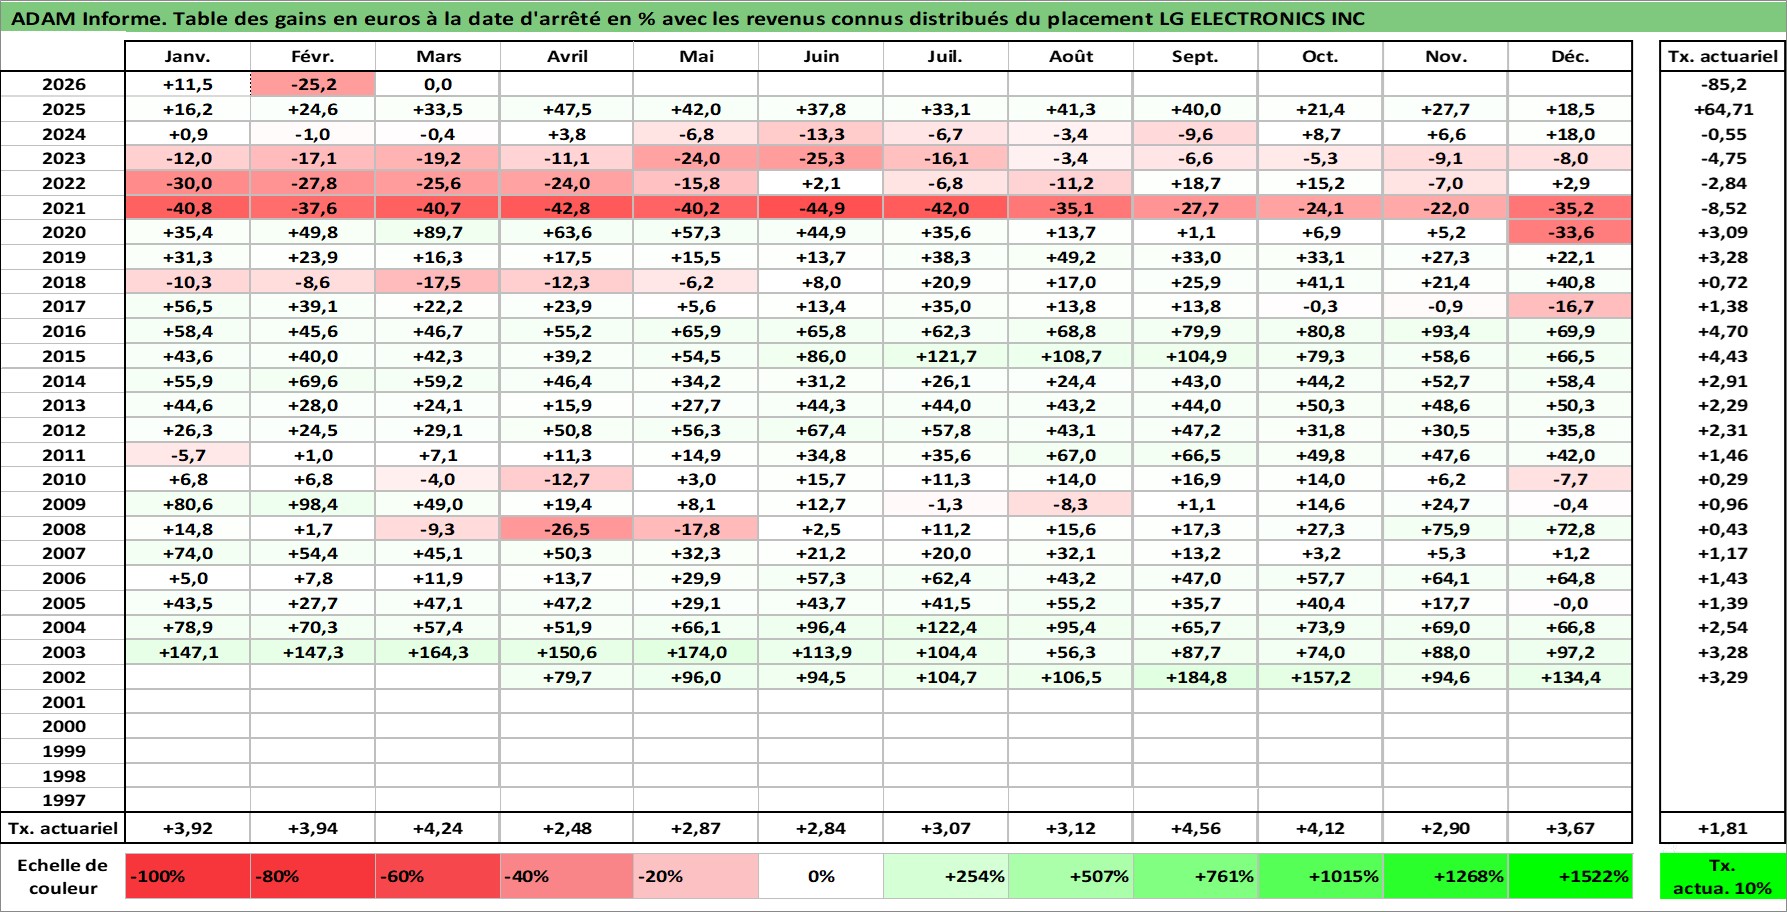Screen dimensions: 1787x912
Task: Select the 2026 year row label
Action: pyautogui.click(x=63, y=85)
